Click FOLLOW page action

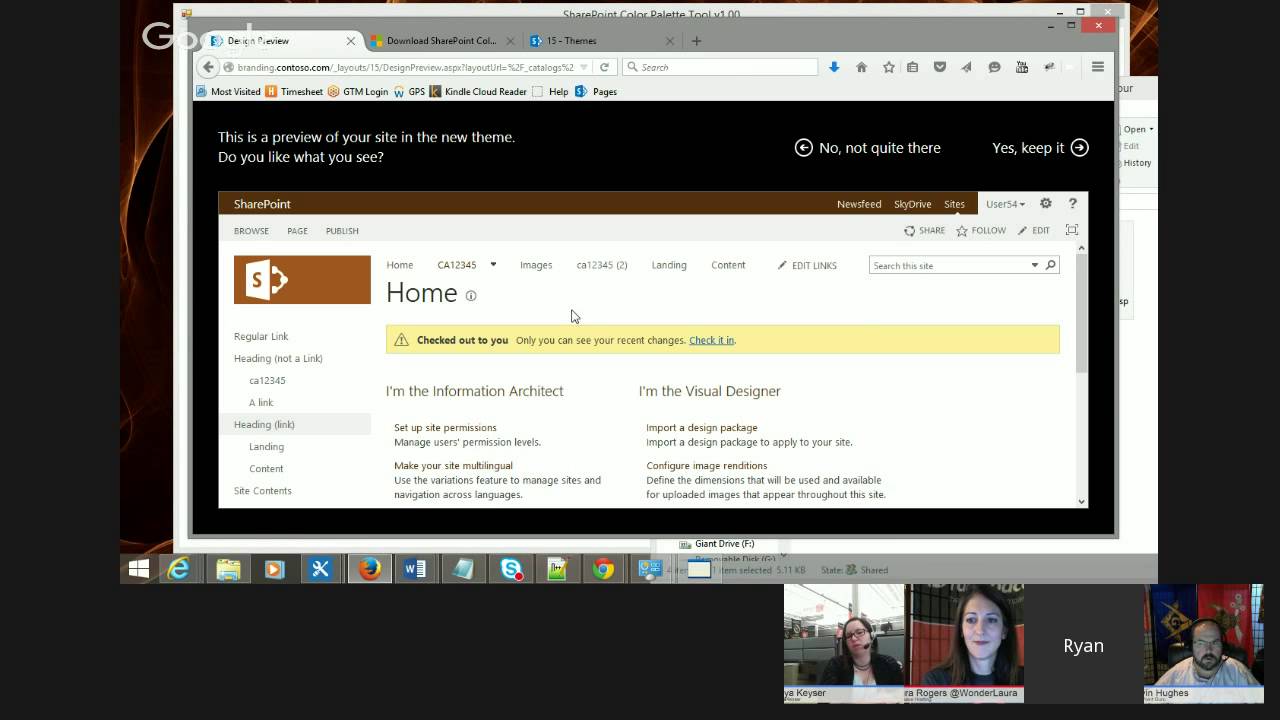(981, 231)
